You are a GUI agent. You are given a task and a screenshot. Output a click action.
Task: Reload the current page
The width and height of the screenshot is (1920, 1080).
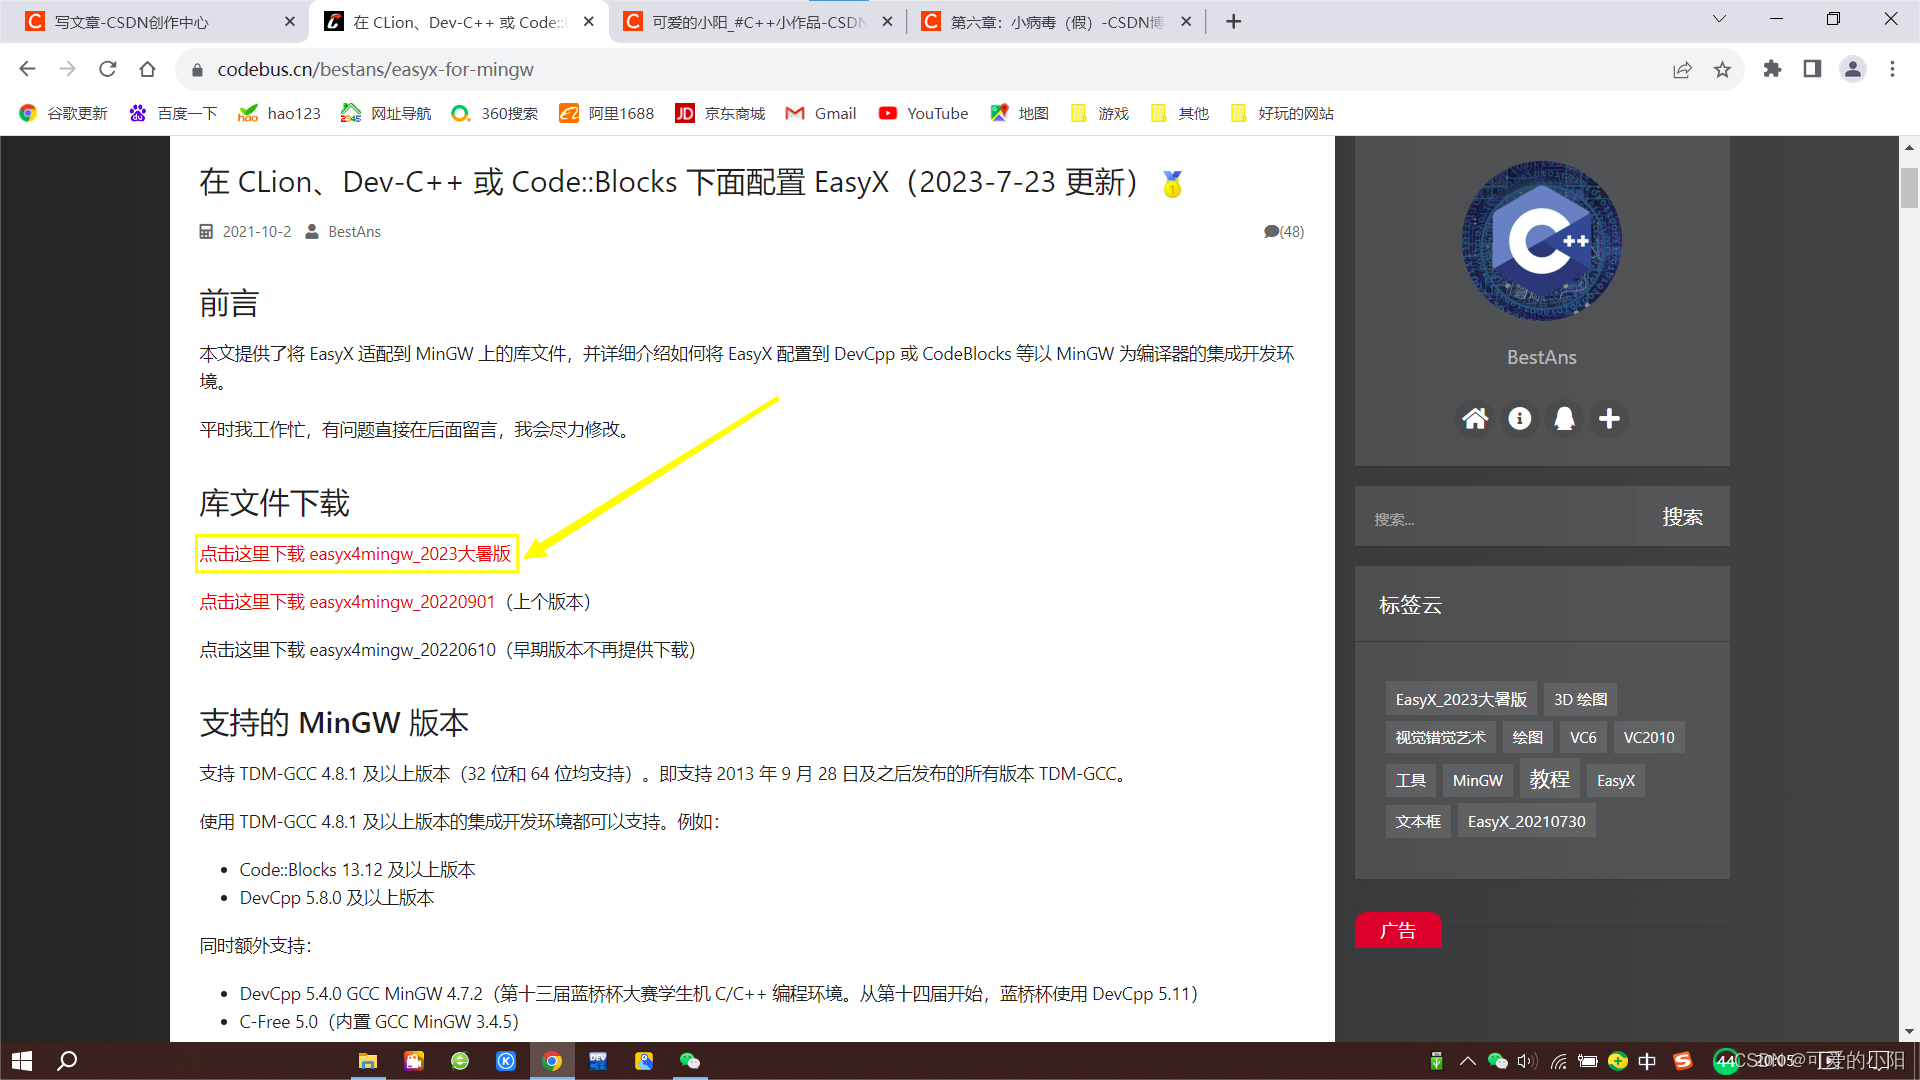tap(108, 69)
